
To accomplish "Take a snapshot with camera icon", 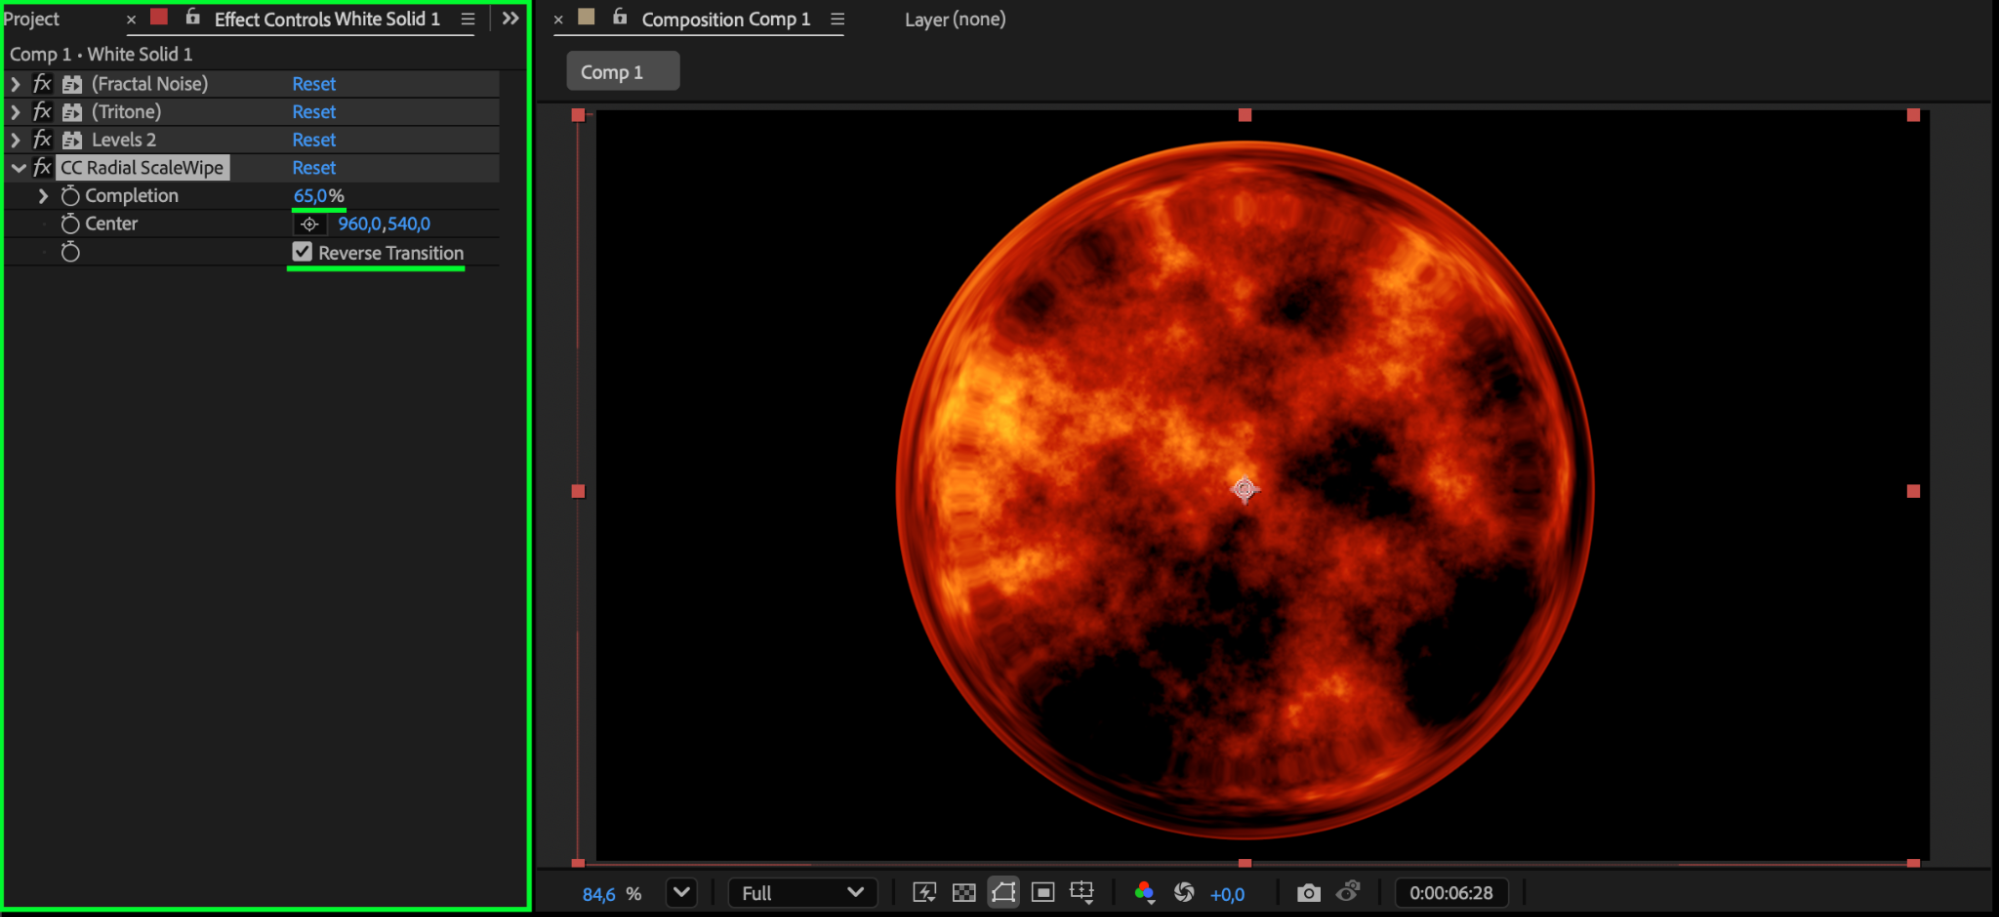I will pyautogui.click(x=1308, y=893).
